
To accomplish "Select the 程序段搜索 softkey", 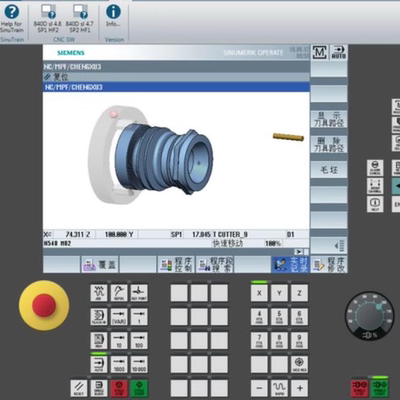I will click(214, 264).
